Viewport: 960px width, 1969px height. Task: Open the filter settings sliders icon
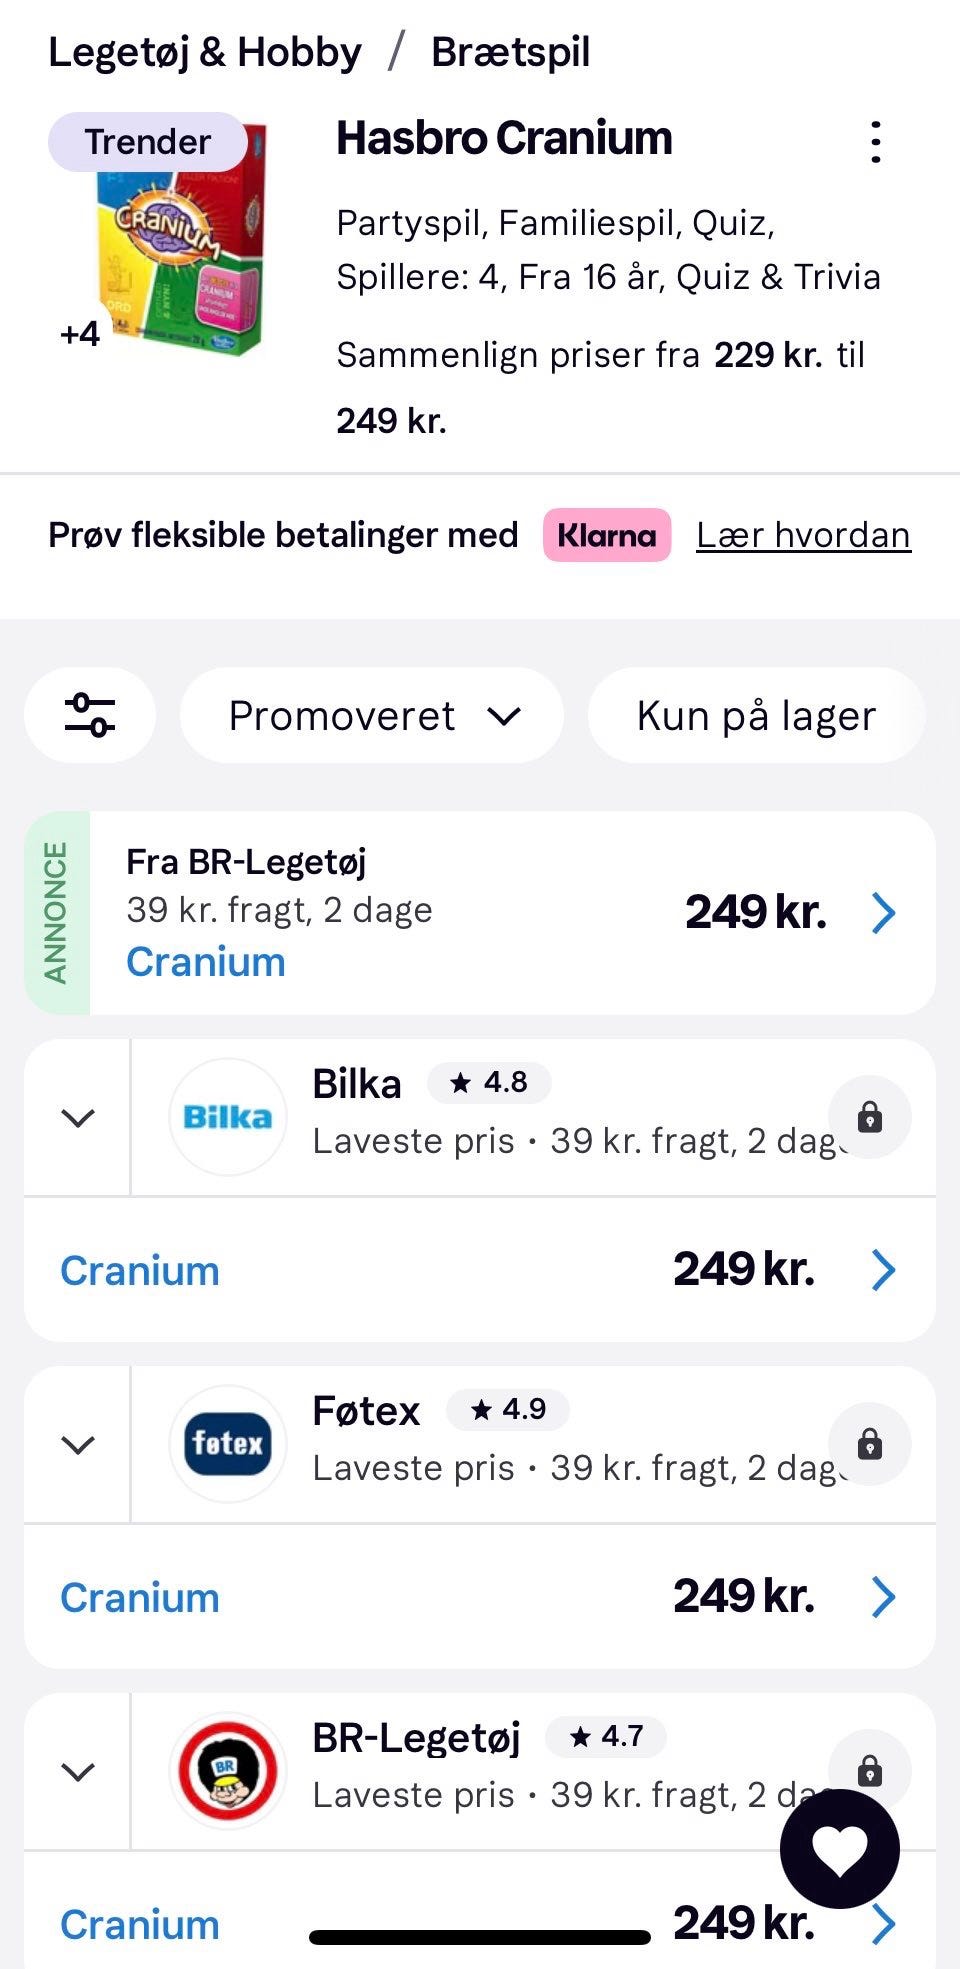[x=90, y=715]
